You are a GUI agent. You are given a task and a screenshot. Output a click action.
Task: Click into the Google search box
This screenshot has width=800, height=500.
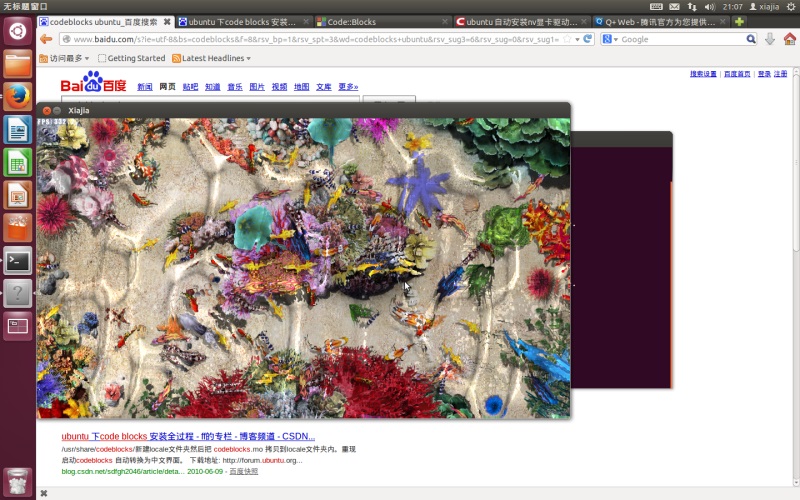point(682,39)
